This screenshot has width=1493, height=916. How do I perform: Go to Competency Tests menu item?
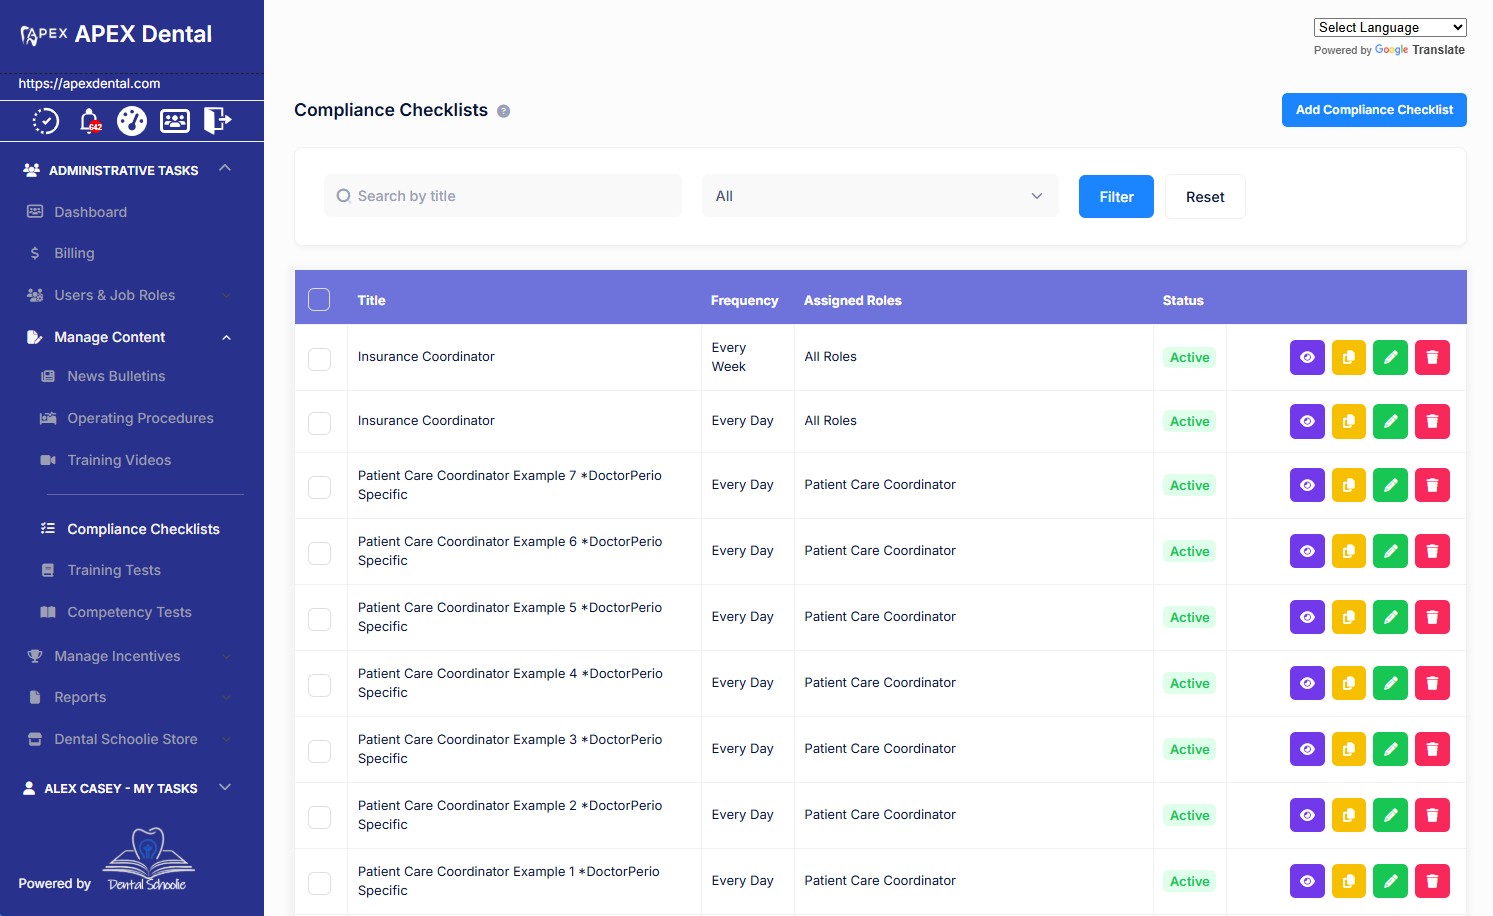pos(129,612)
